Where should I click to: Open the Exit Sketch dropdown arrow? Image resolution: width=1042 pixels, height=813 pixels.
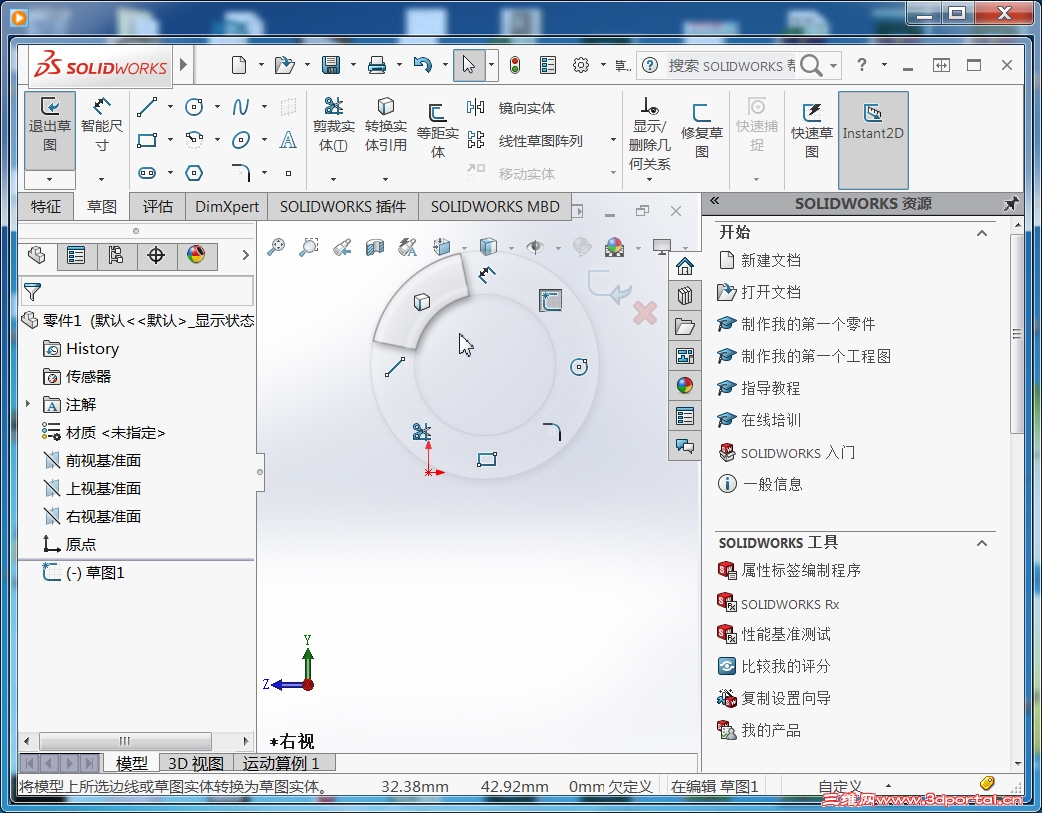click(x=50, y=179)
